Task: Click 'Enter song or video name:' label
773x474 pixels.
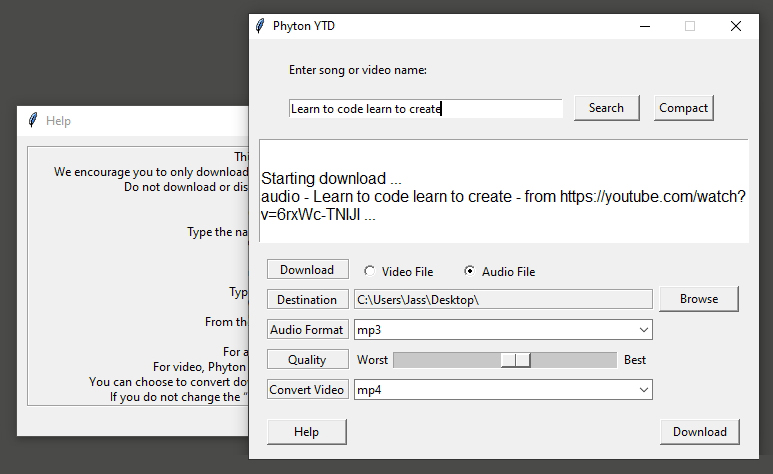Action: point(358,70)
